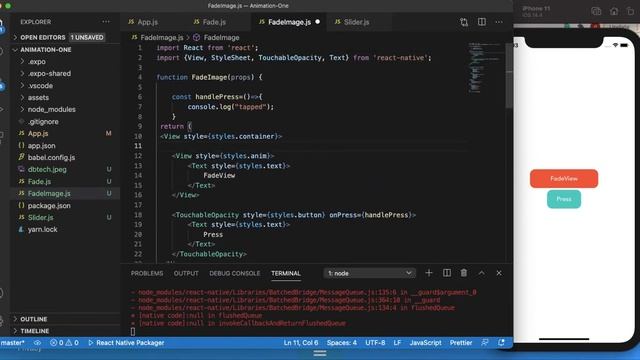Click the '1 UNSAVED' badge
Image resolution: width=640 pixels, height=360 pixels.
point(87,37)
